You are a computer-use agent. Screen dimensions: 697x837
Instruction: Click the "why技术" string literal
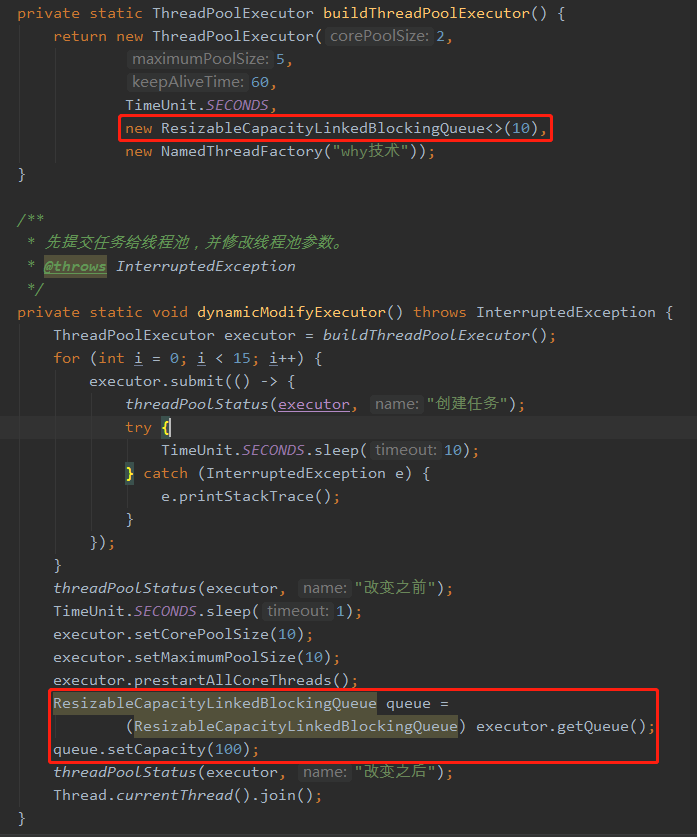[x=370, y=152]
